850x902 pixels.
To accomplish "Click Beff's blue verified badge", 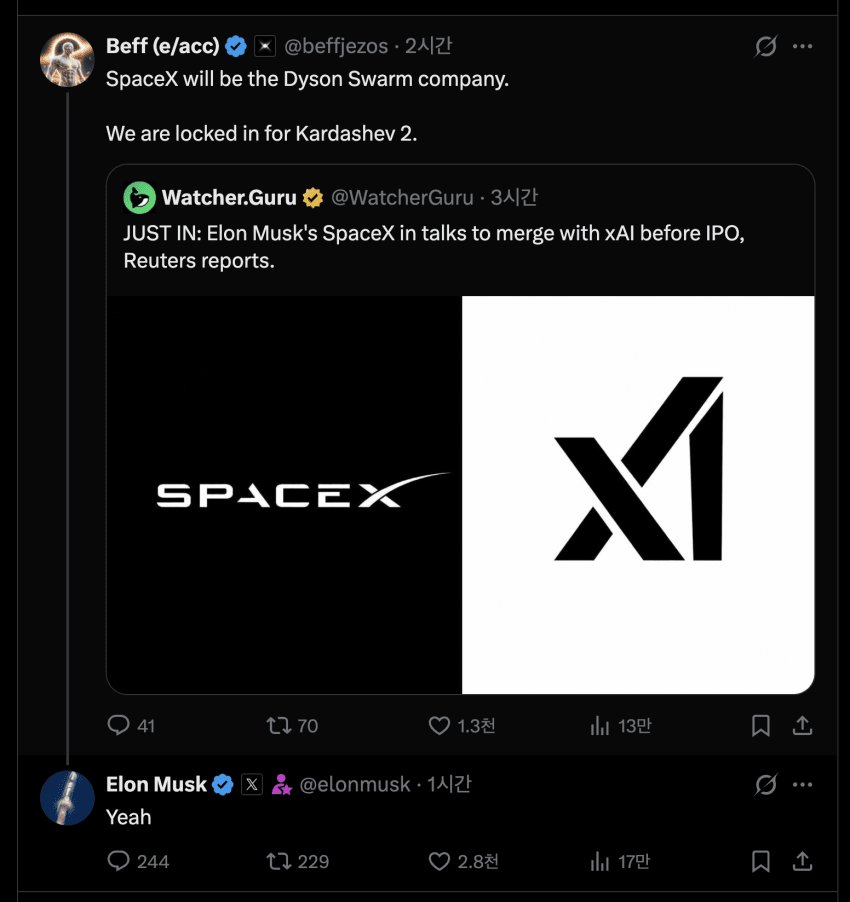I will tap(236, 45).
